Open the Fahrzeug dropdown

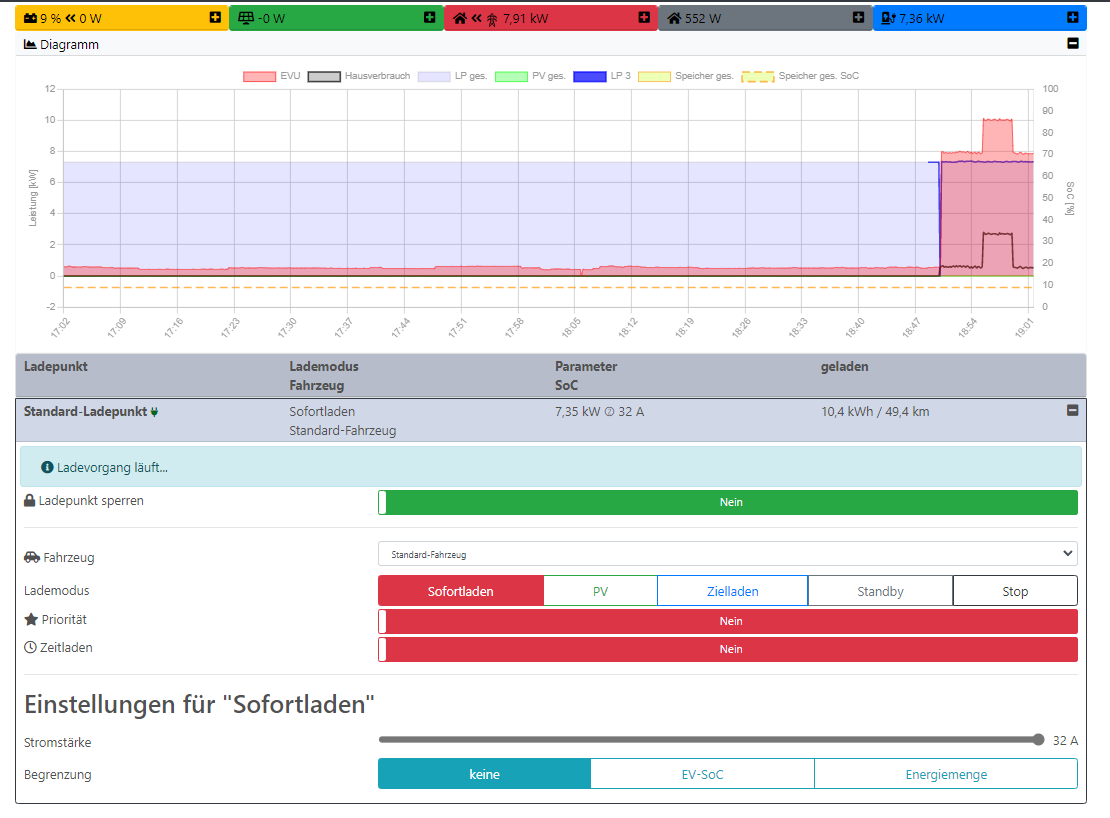point(727,554)
